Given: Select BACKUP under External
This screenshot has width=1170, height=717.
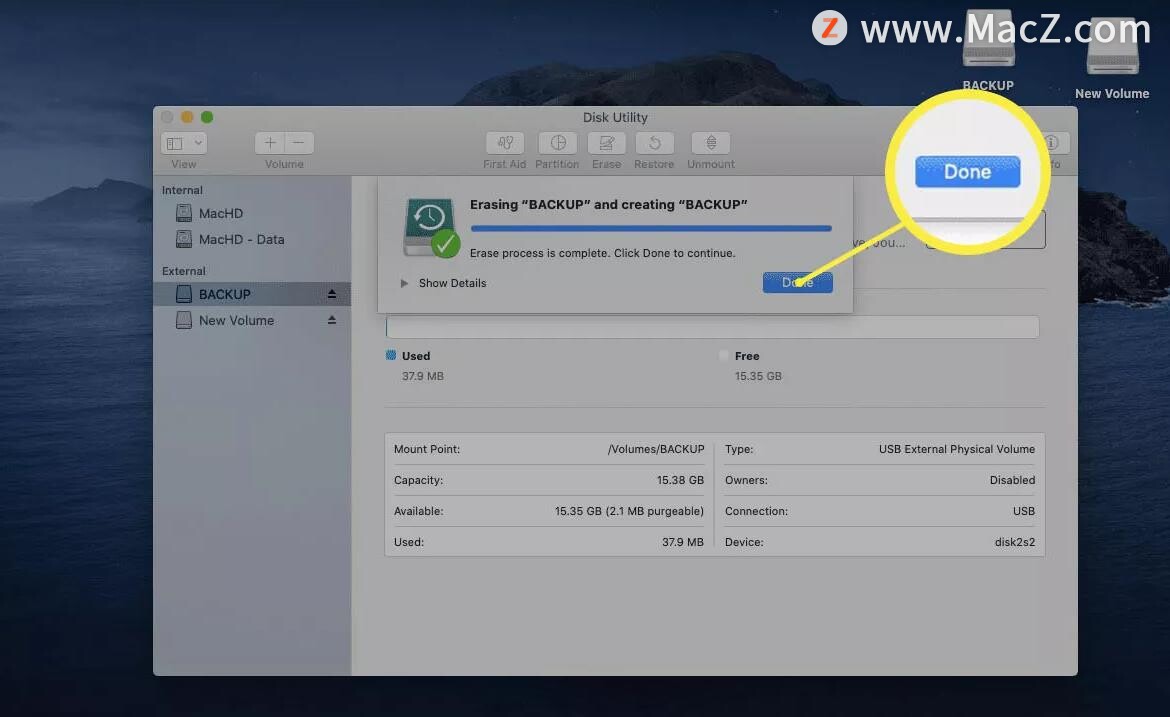Looking at the screenshot, I should click(x=252, y=294).
